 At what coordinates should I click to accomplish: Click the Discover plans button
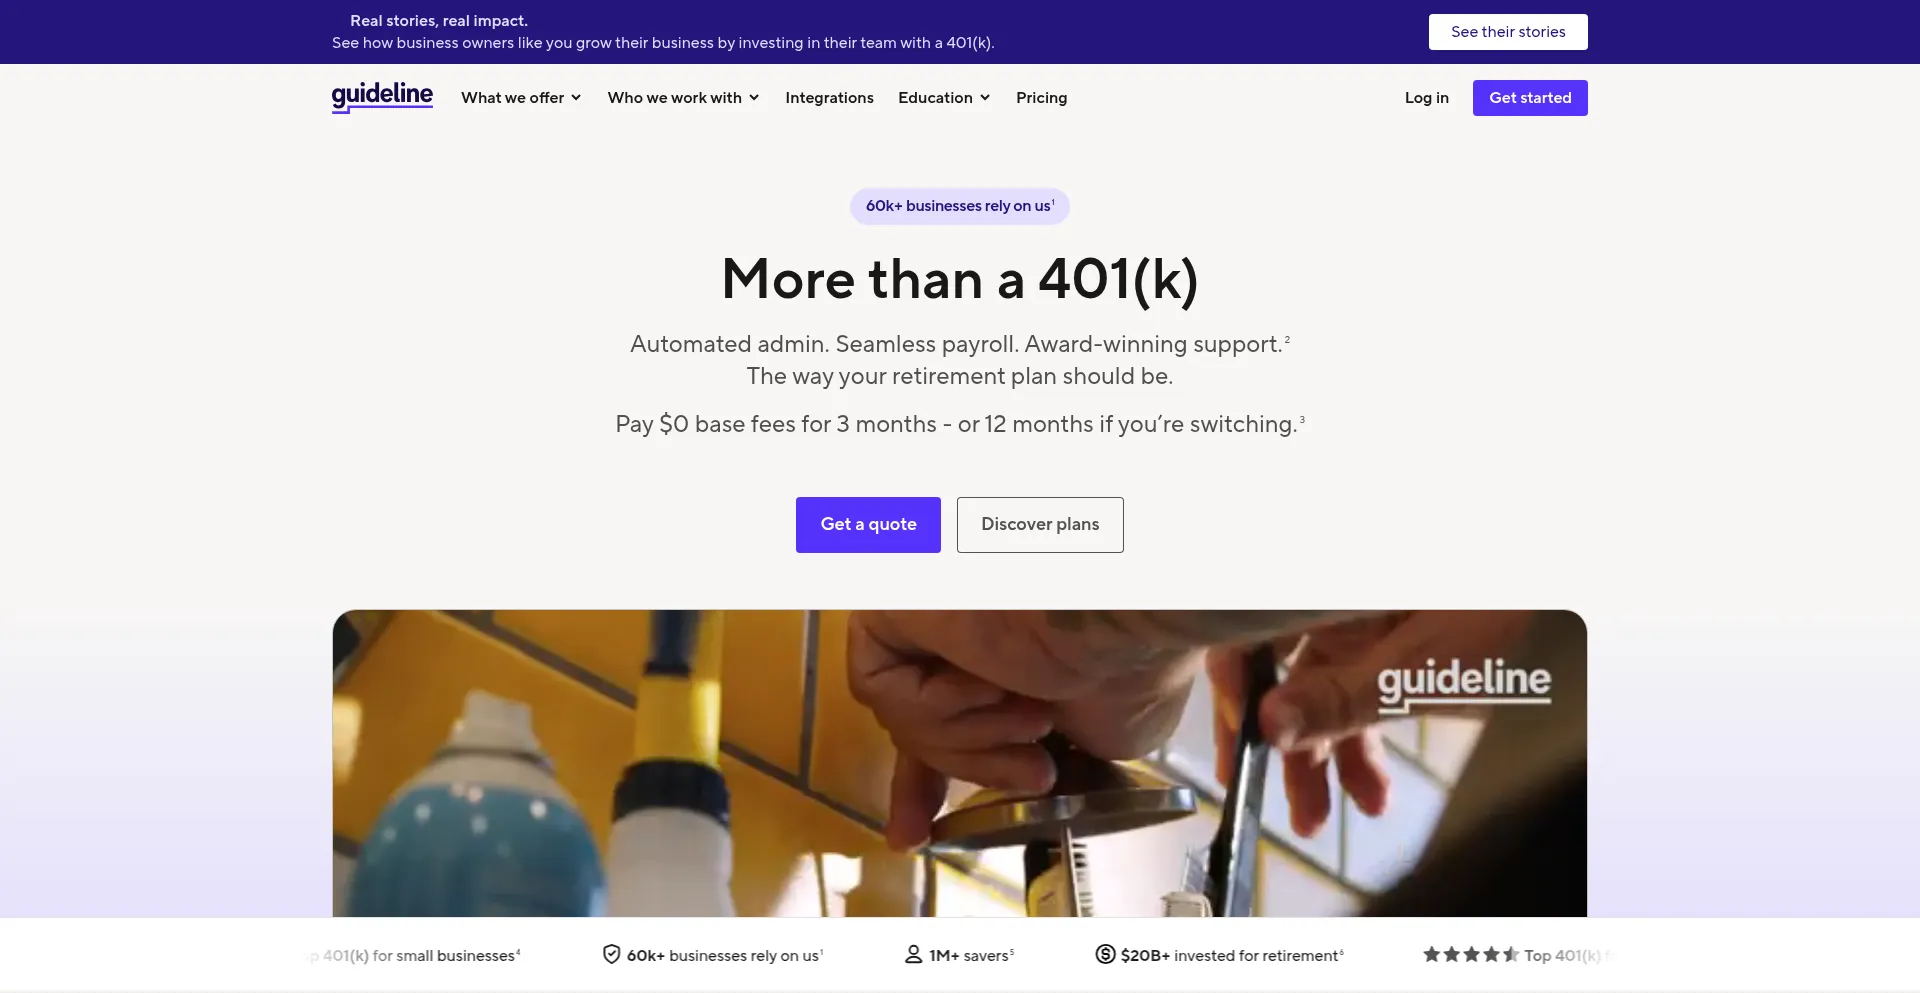pyautogui.click(x=1040, y=525)
